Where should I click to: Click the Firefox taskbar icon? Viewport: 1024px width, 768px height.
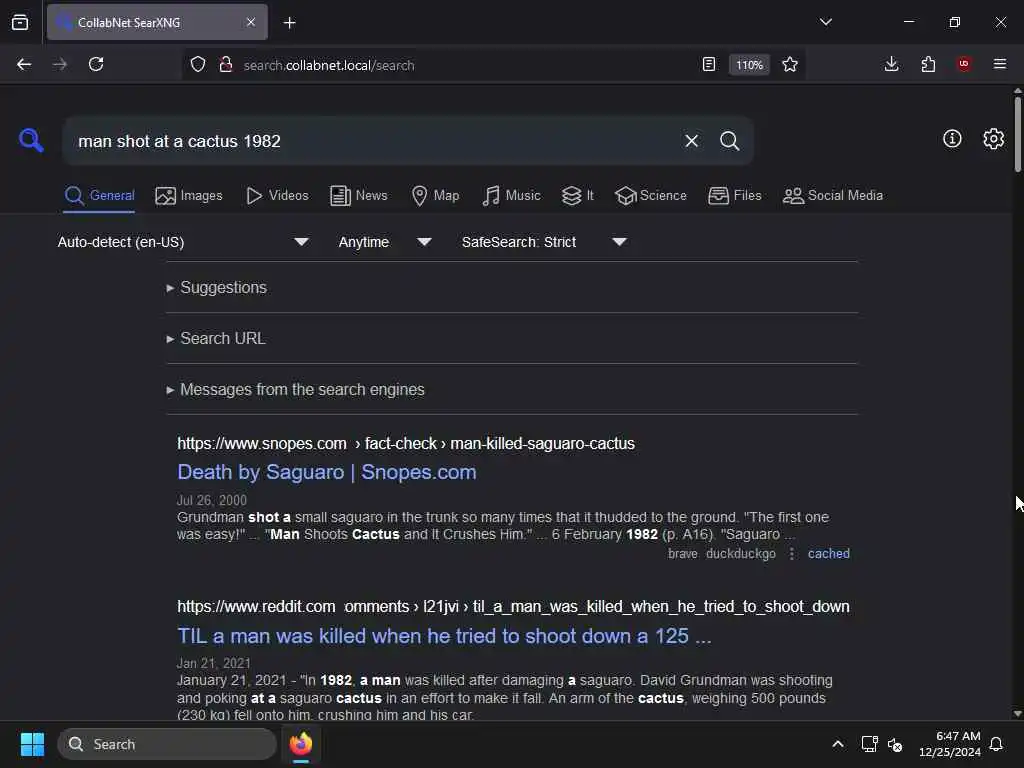[301, 744]
